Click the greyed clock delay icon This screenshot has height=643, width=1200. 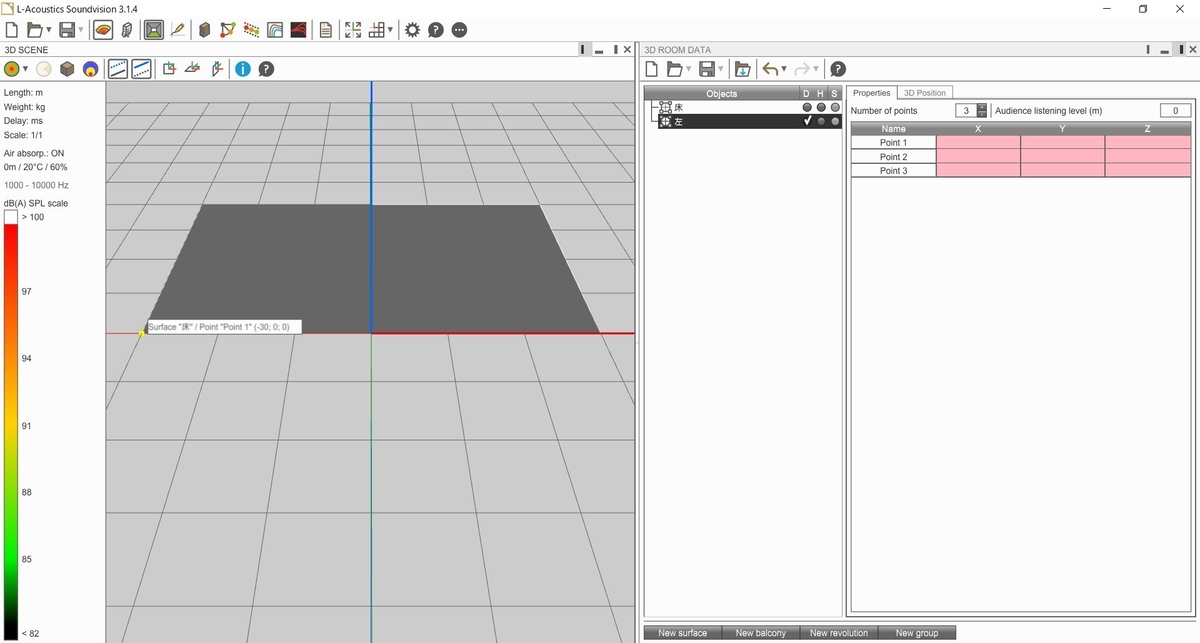click(43, 69)
